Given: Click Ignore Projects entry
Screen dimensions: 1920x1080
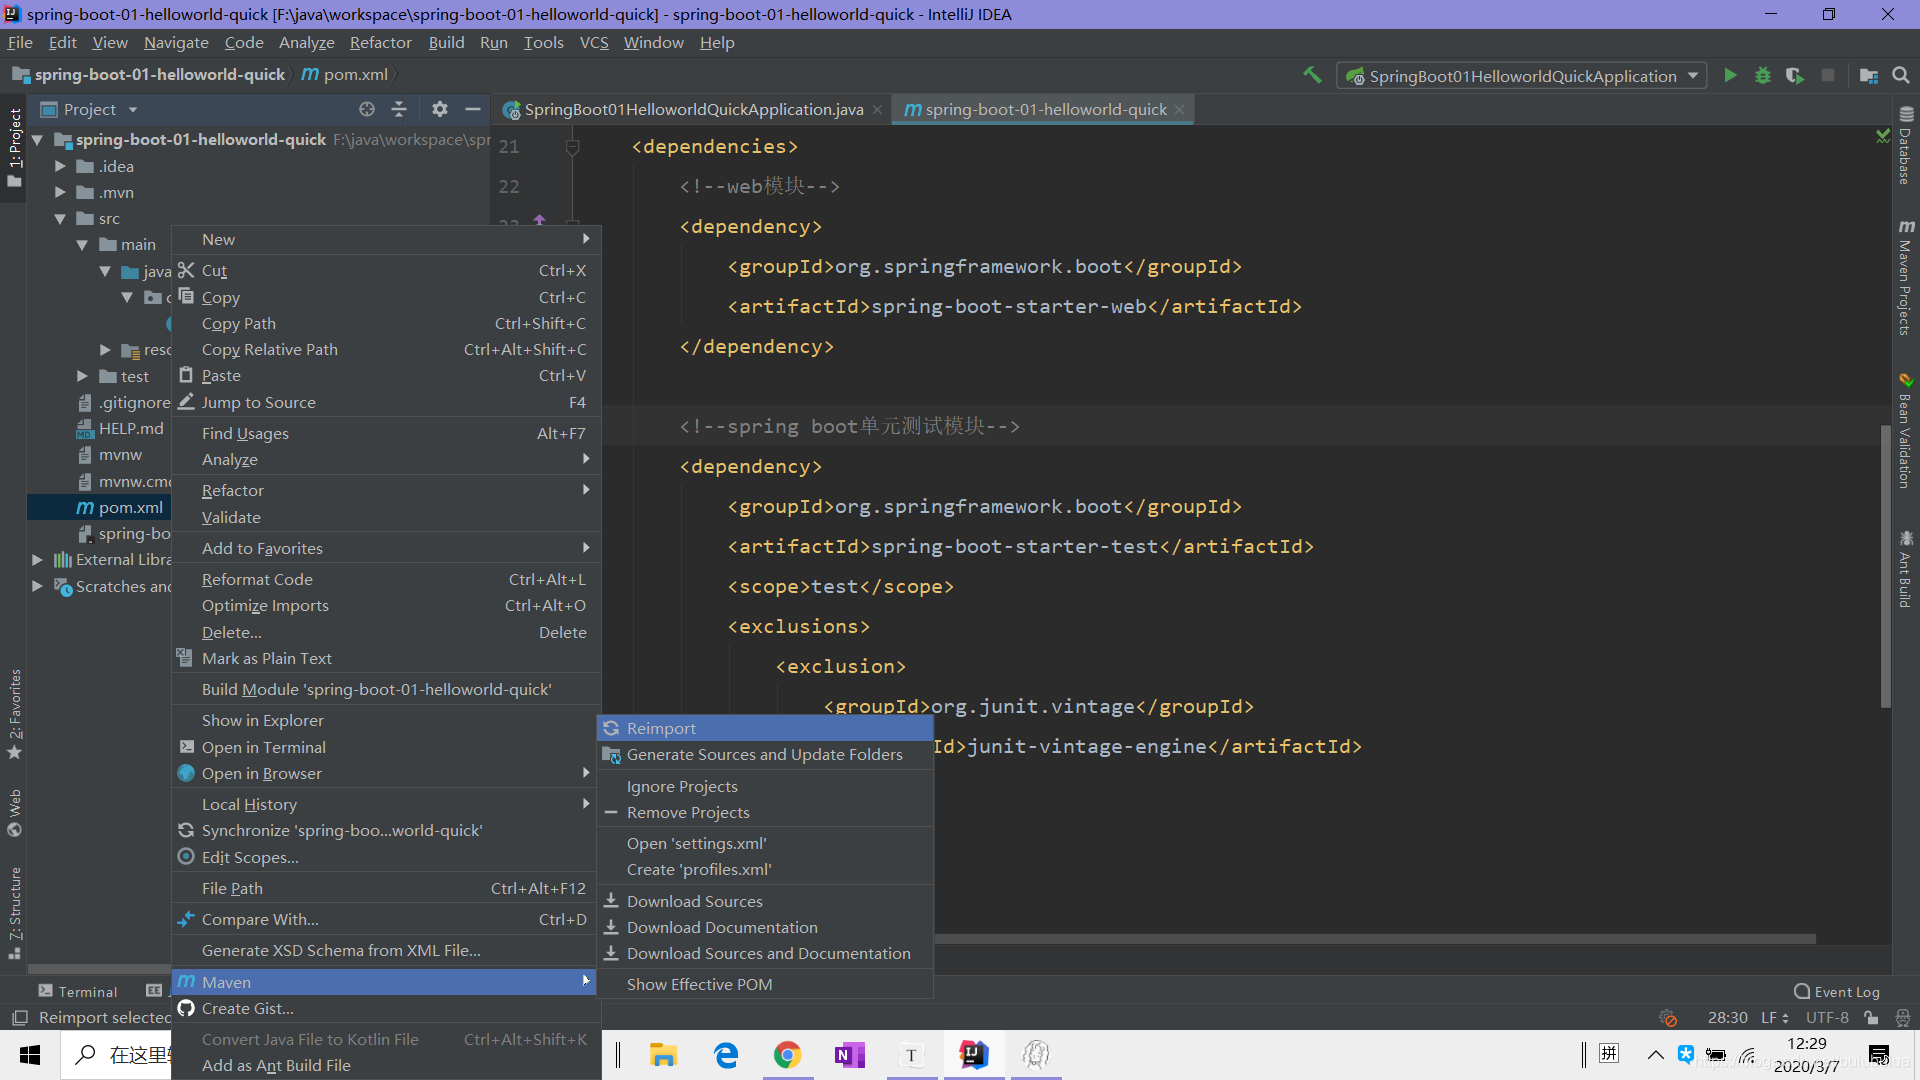Looking at the screenshot, I should pos(765,786).
